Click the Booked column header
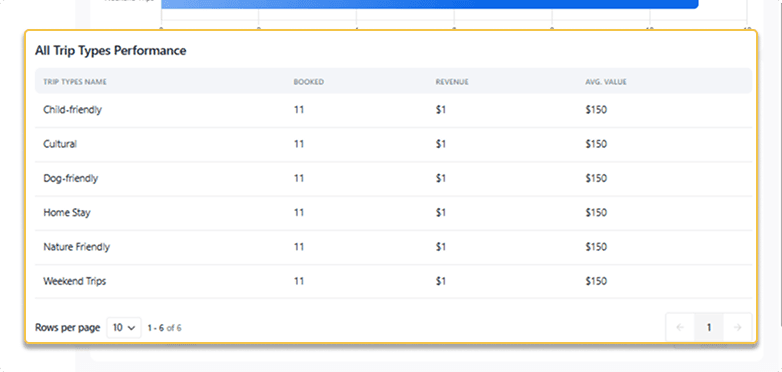This screenshot has height=372, width=782. pyautogui.click(x=308, y=82)
